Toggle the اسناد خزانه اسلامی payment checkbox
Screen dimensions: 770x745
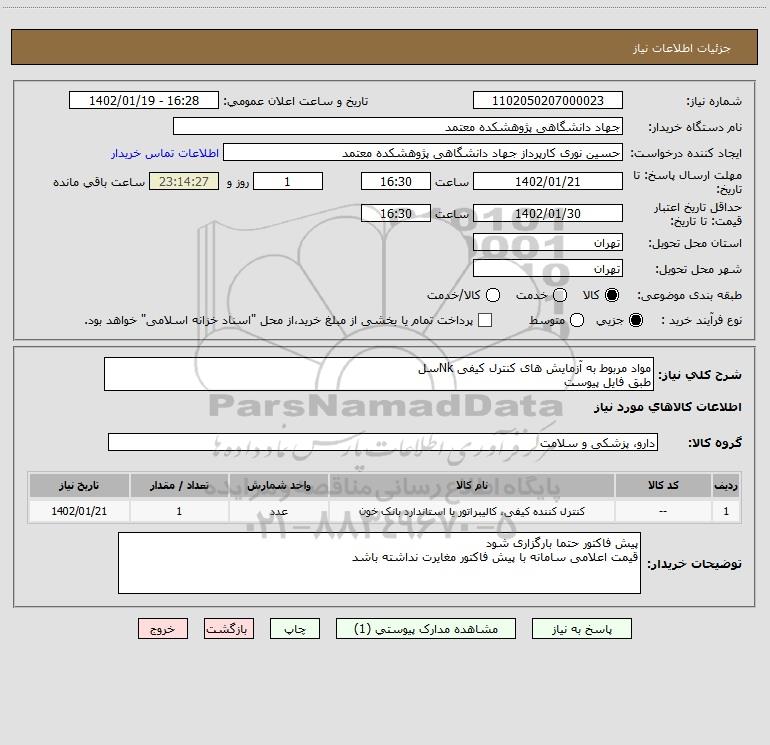[485, 320]
